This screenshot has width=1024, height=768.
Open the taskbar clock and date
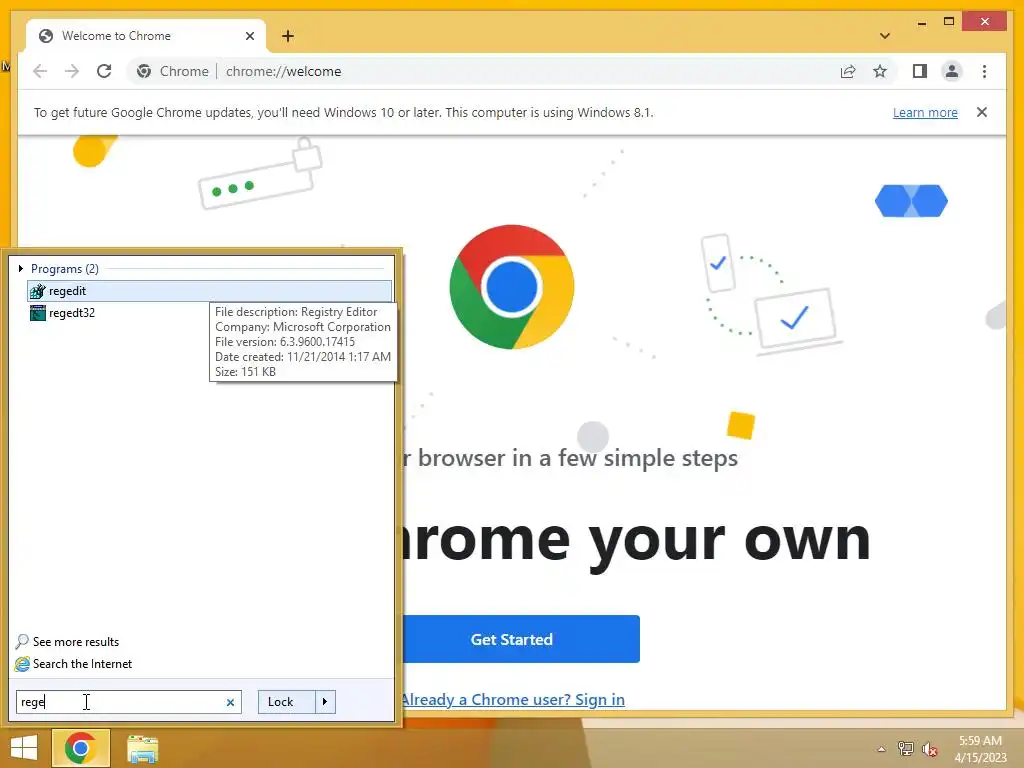pos(980,749)
